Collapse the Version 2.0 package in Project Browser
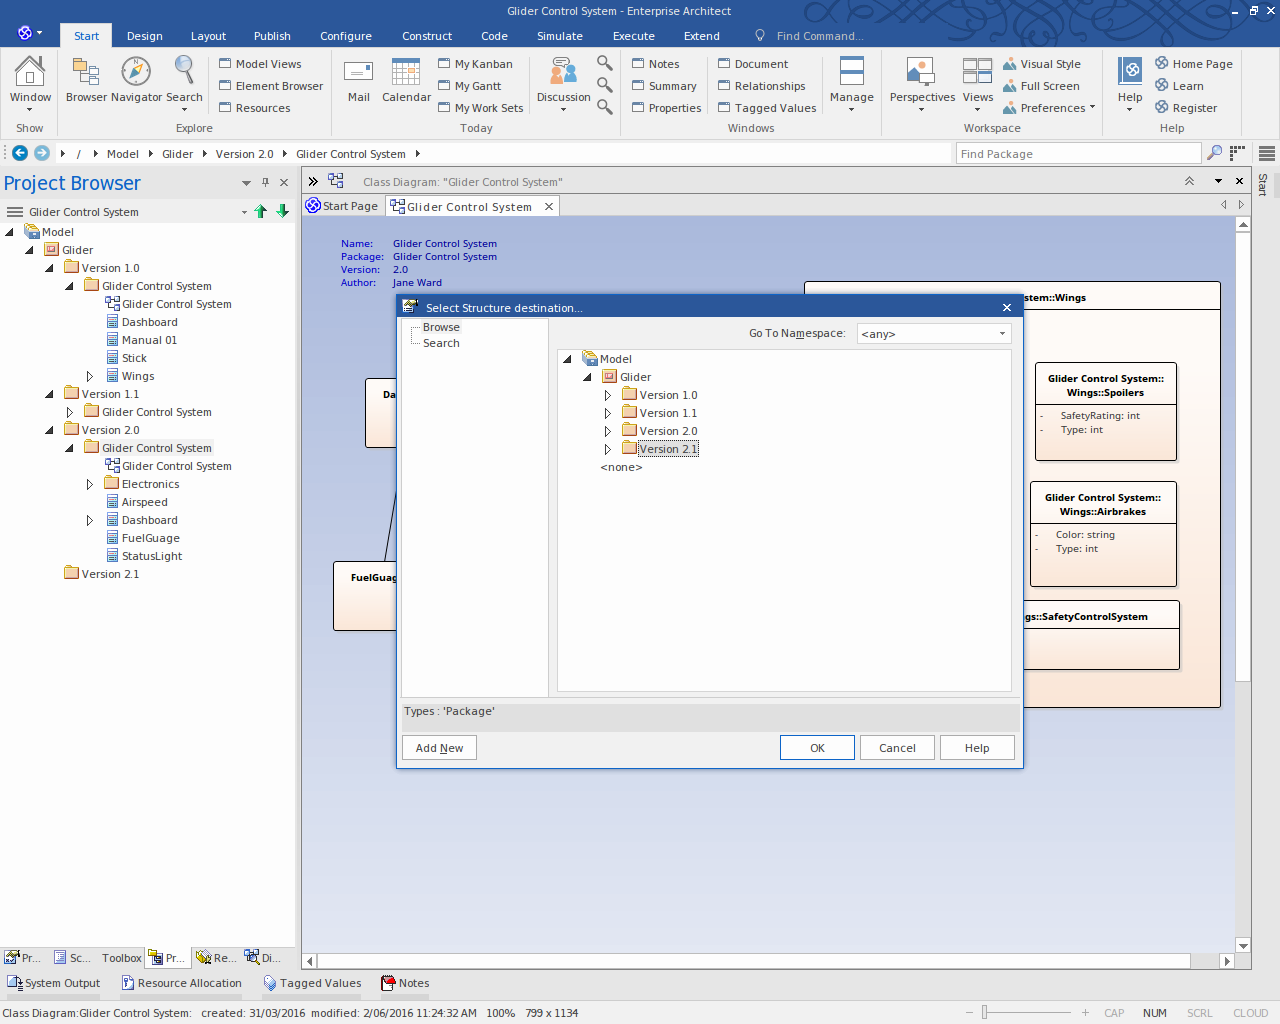Image resolution: width=1280 pixels, height=1024 pixels. tap(50, 430)
